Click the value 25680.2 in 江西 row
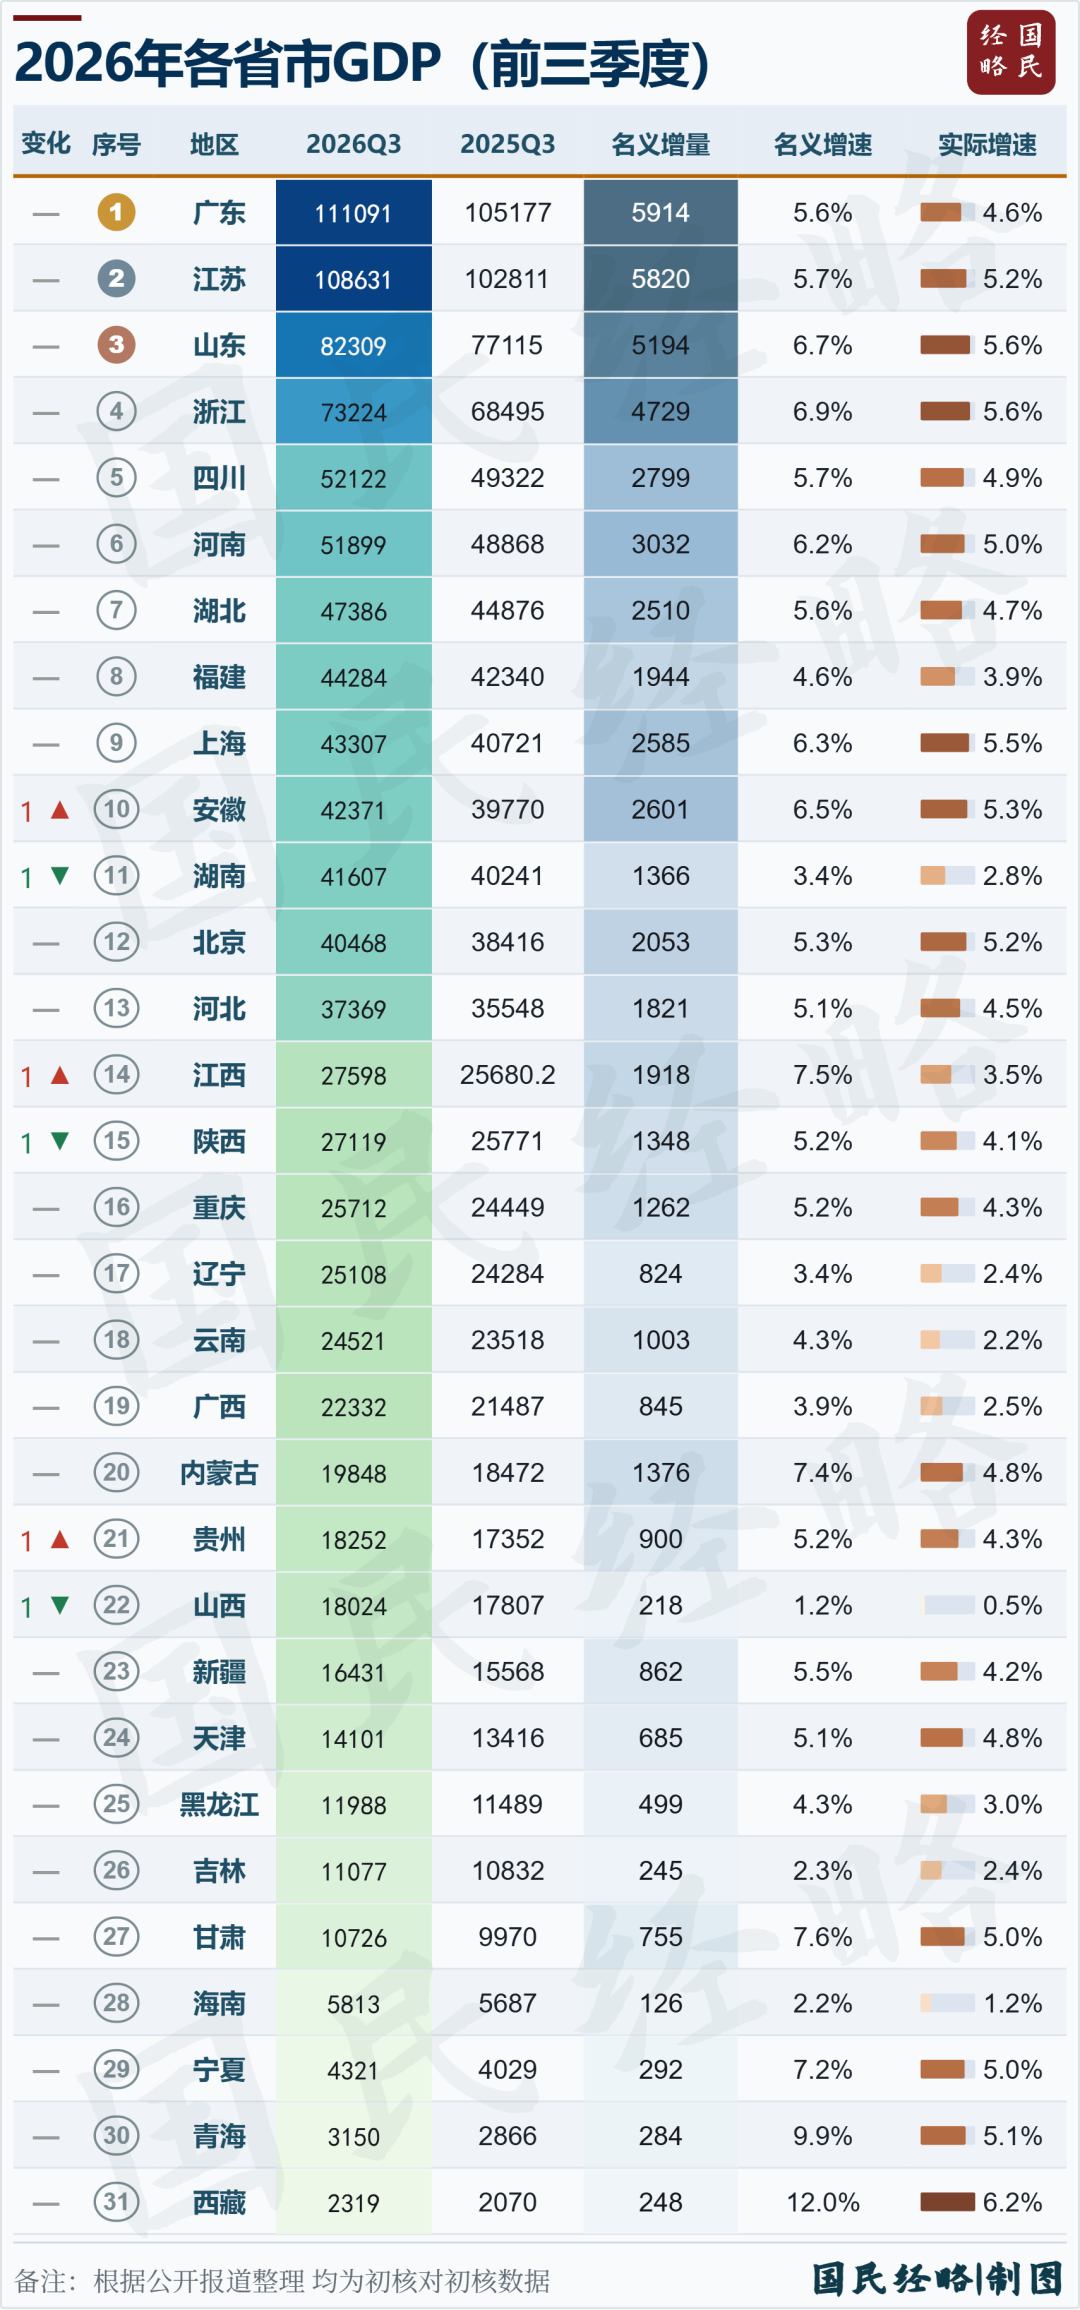1080x2310 pixels. [x=508, y=1075]
